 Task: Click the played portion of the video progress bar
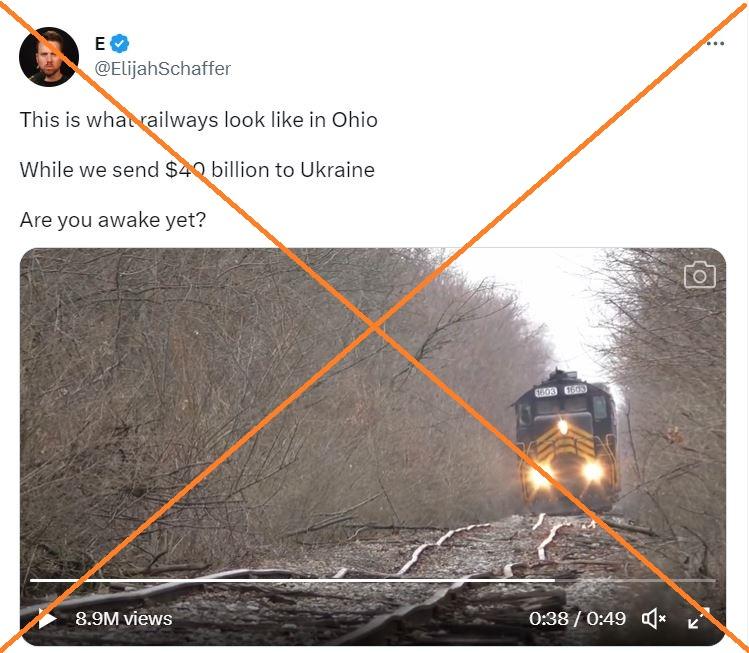[x=292, y=580]
